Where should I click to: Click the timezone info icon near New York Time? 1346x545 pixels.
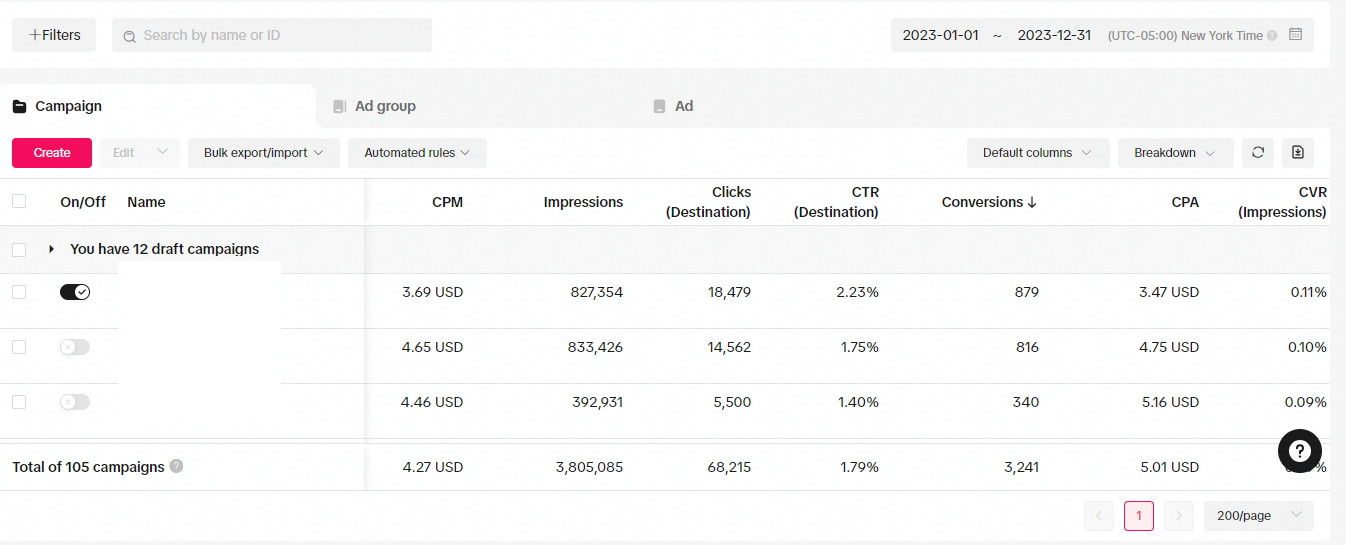1272,36
